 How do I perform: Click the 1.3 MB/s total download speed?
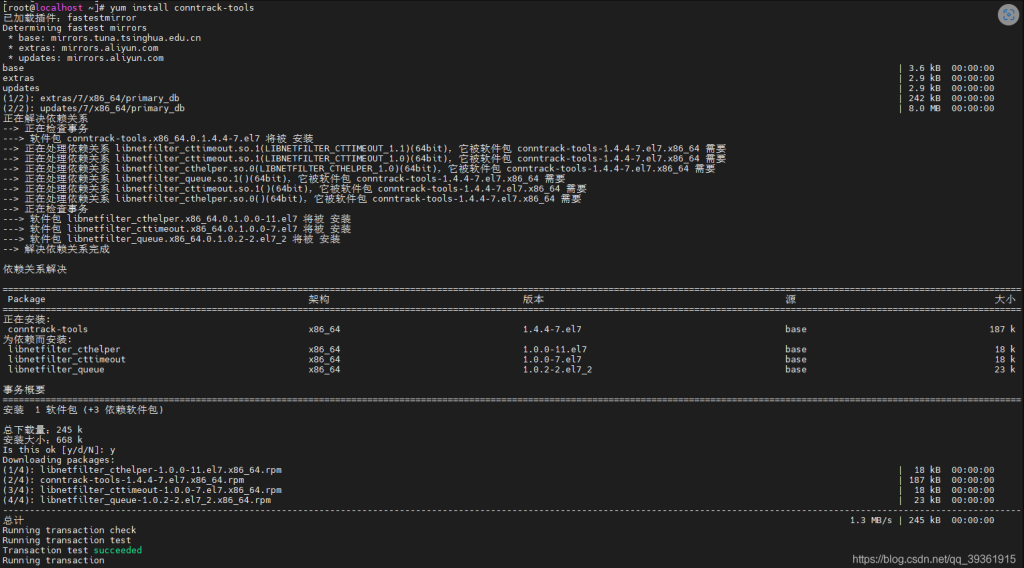tap(870, 520)
